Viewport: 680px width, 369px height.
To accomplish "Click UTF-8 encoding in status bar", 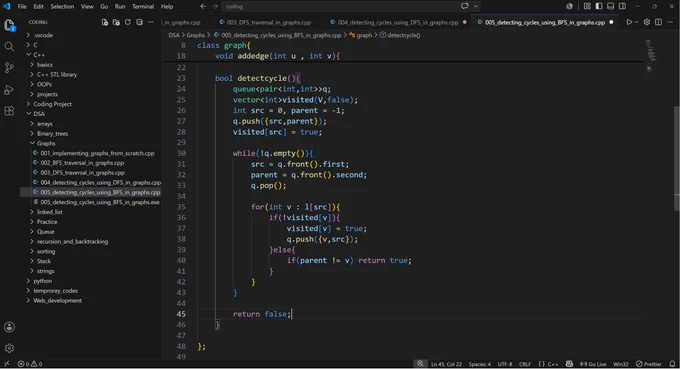I will (x=505, y=364).
